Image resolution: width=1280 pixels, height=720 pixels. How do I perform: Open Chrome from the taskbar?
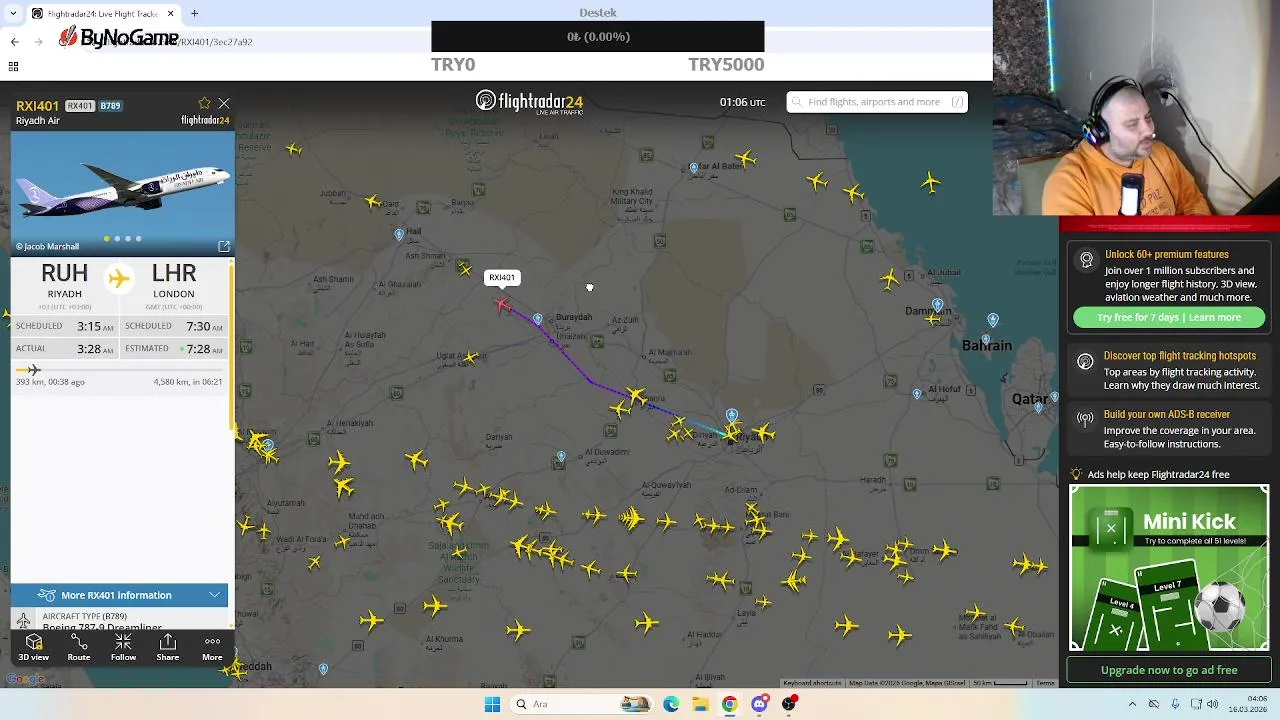point(730,704)
